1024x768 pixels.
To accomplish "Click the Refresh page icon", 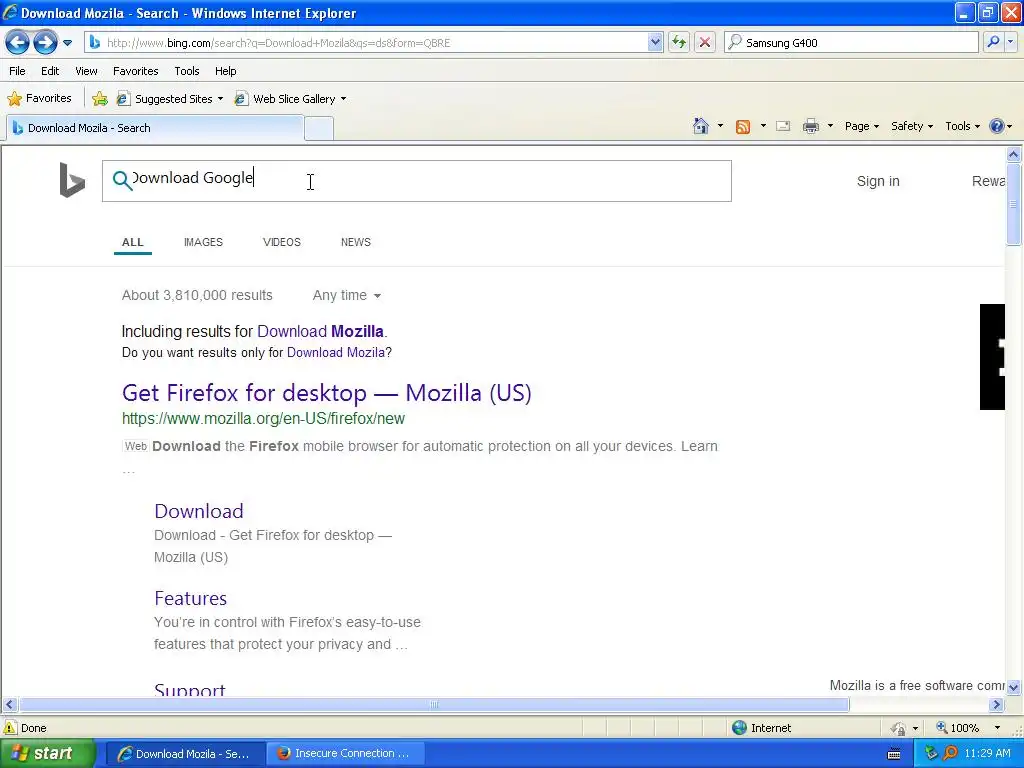I will (x=679, y=43).
